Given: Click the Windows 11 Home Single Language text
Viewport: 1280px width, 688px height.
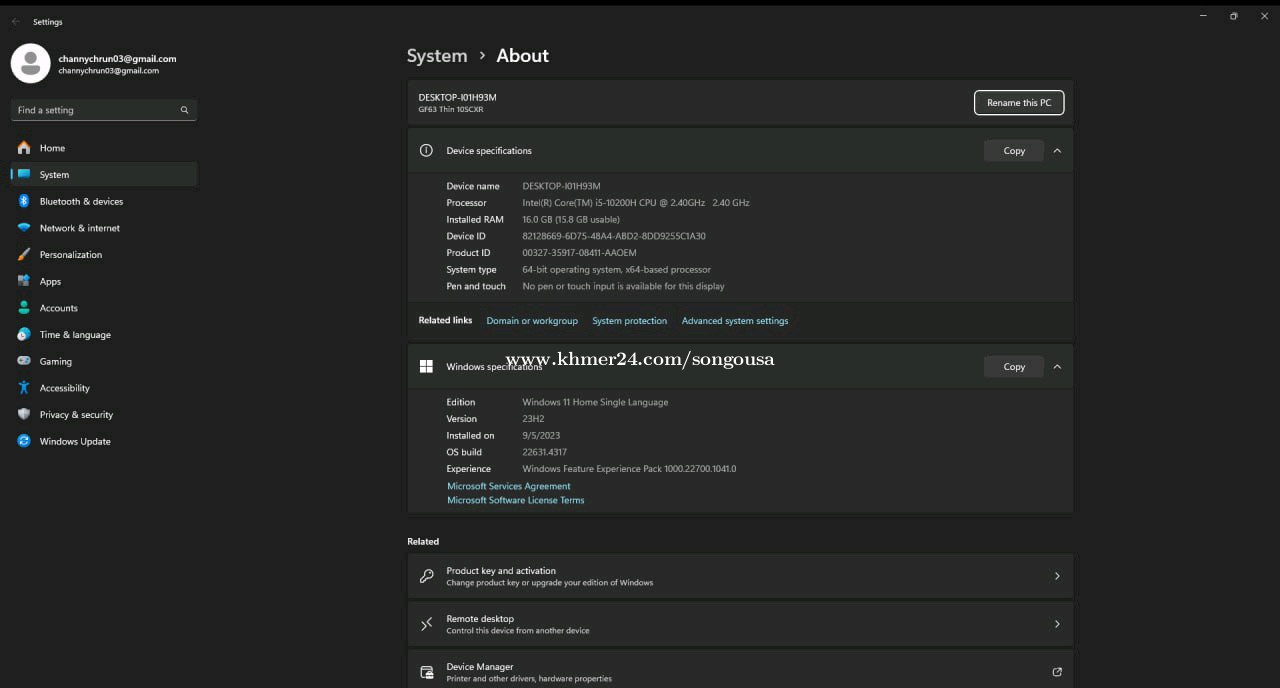Looking at the screenshot, I should tap(595, 402).
